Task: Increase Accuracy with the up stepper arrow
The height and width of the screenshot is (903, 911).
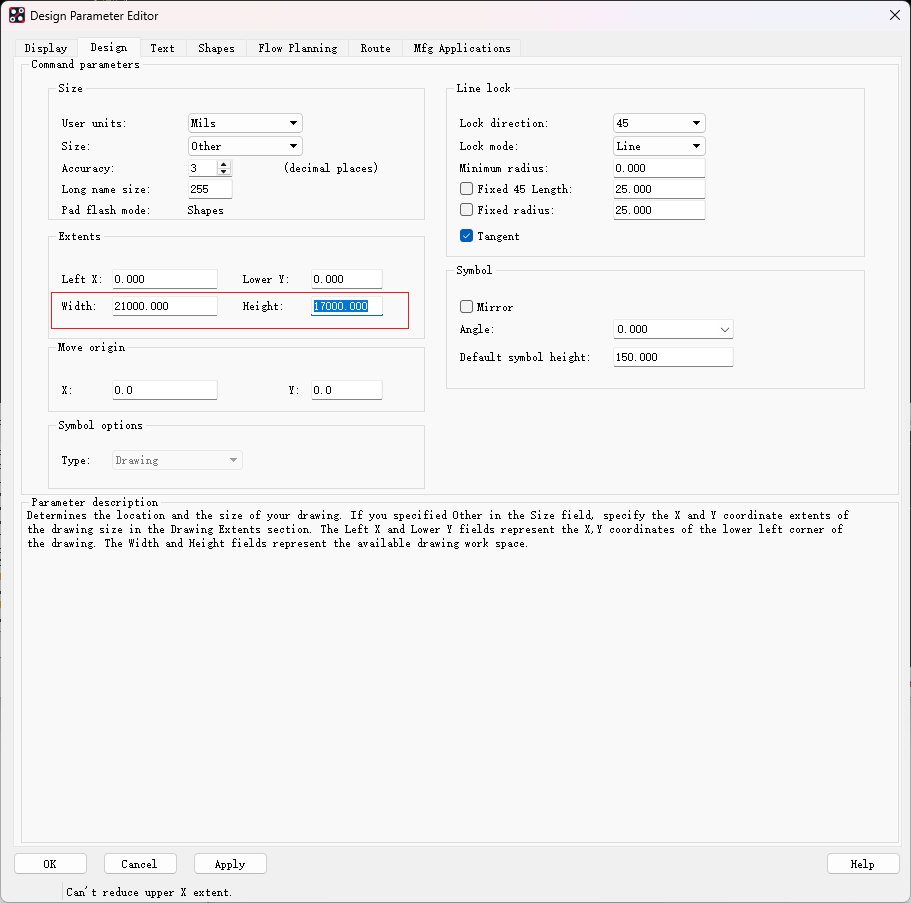Action: 224,164
